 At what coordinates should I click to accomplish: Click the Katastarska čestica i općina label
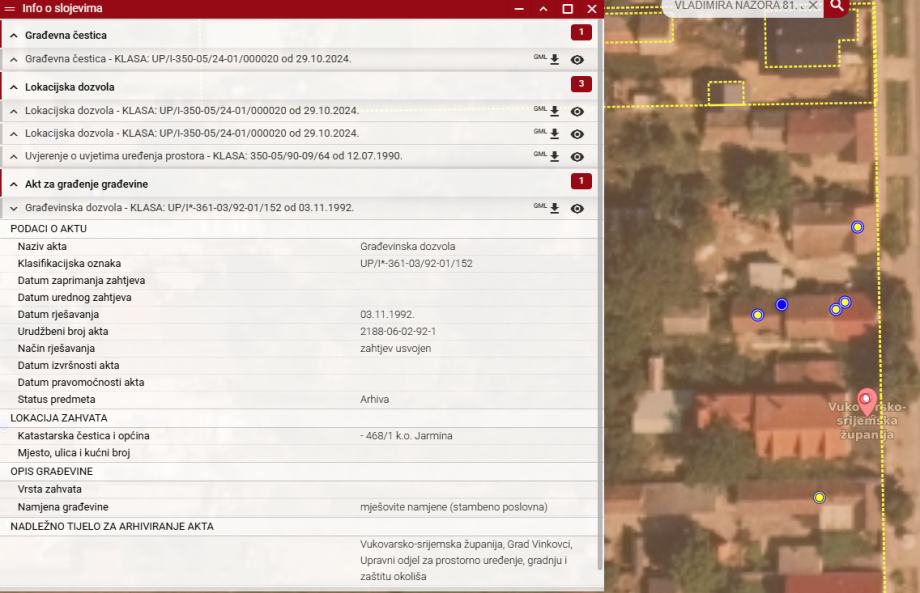[83, 436]
